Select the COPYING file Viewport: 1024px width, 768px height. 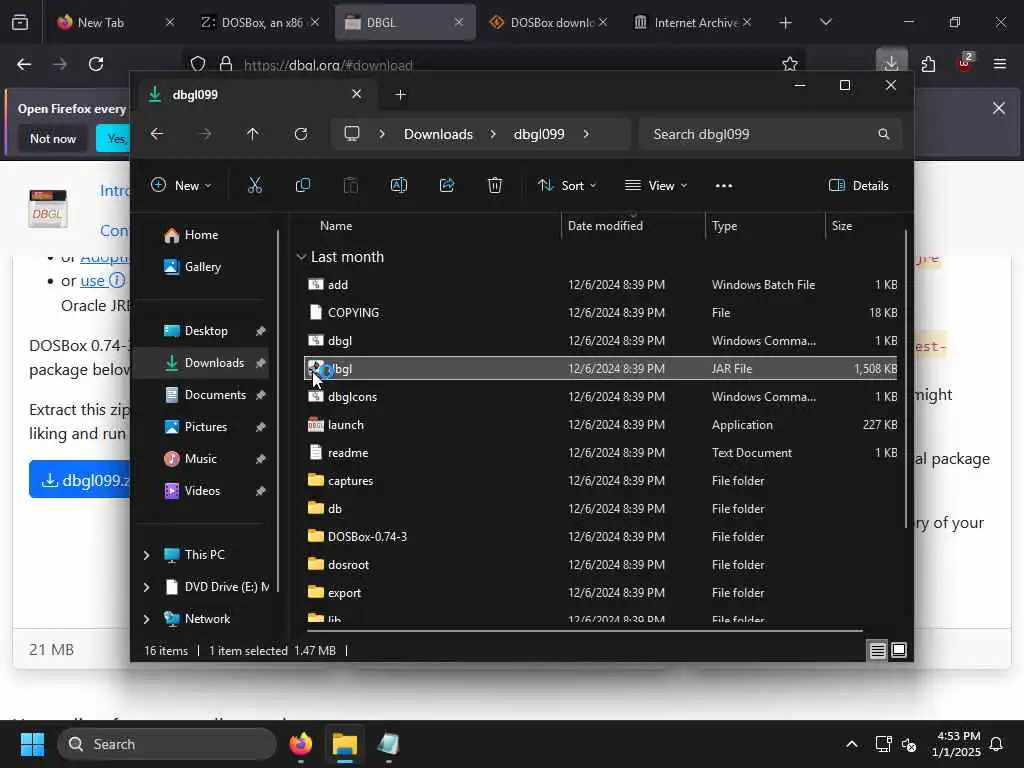[601, 313]
